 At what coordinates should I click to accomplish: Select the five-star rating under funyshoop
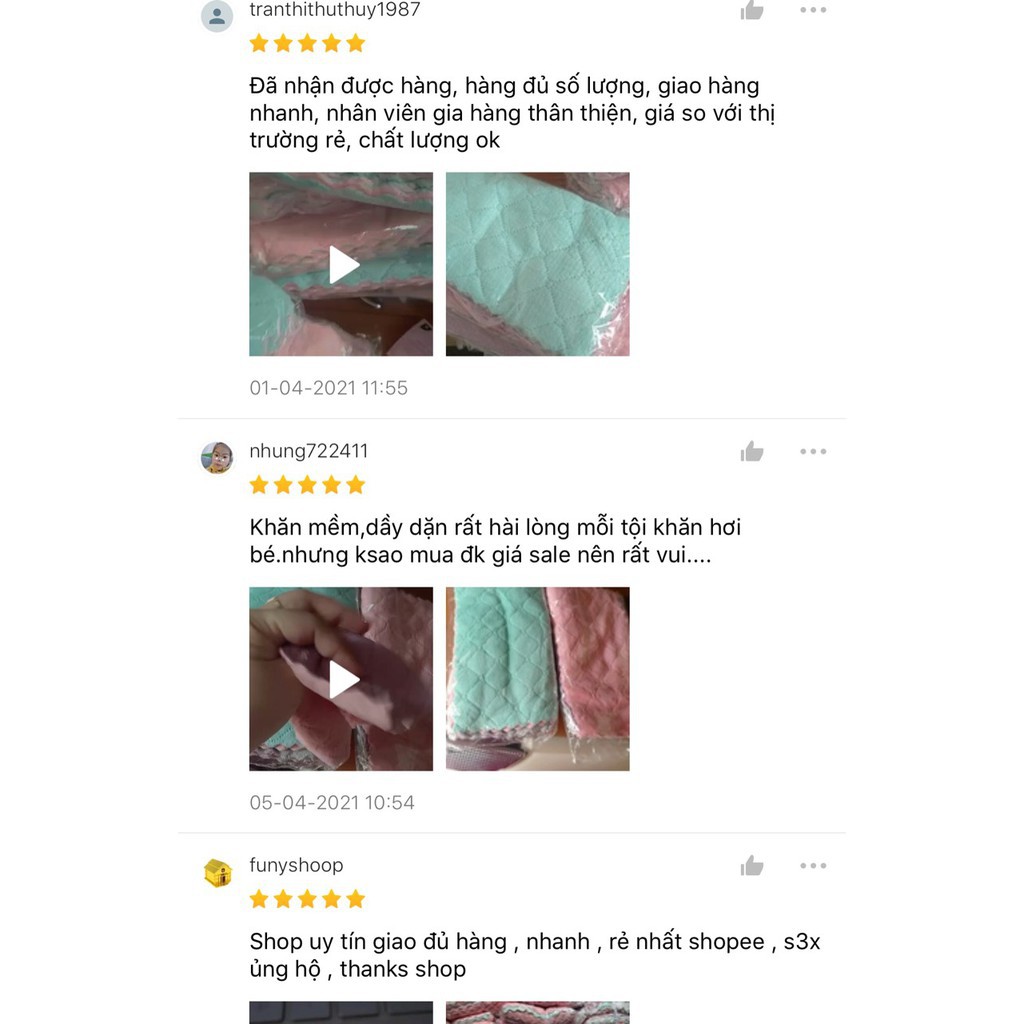[x=307, y=899]
